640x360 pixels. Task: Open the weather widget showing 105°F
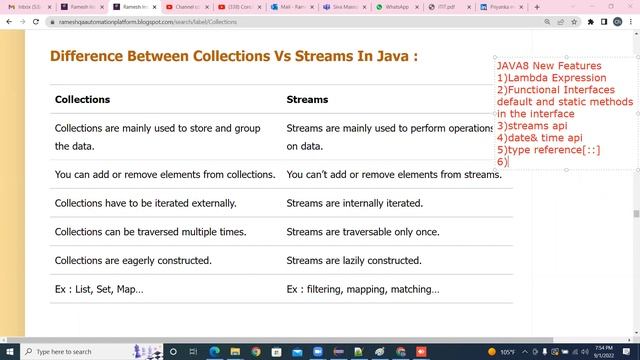501,351
